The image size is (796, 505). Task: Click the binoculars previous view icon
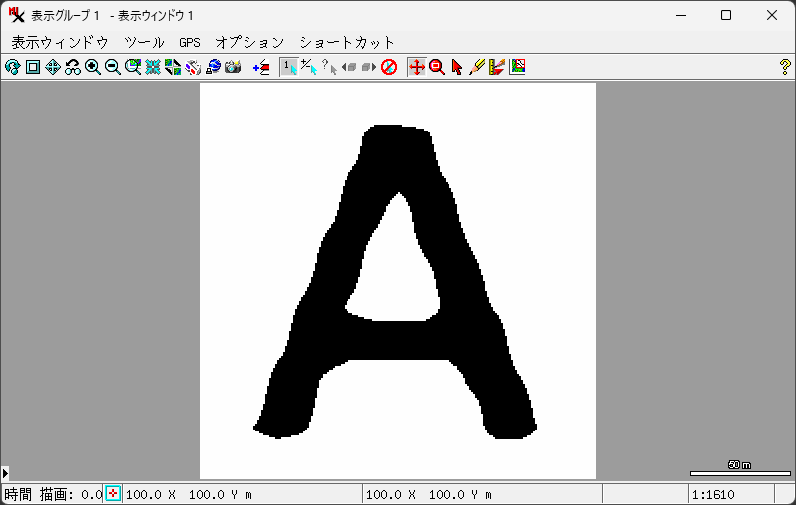pyautogui.click(x=73, y=67)
